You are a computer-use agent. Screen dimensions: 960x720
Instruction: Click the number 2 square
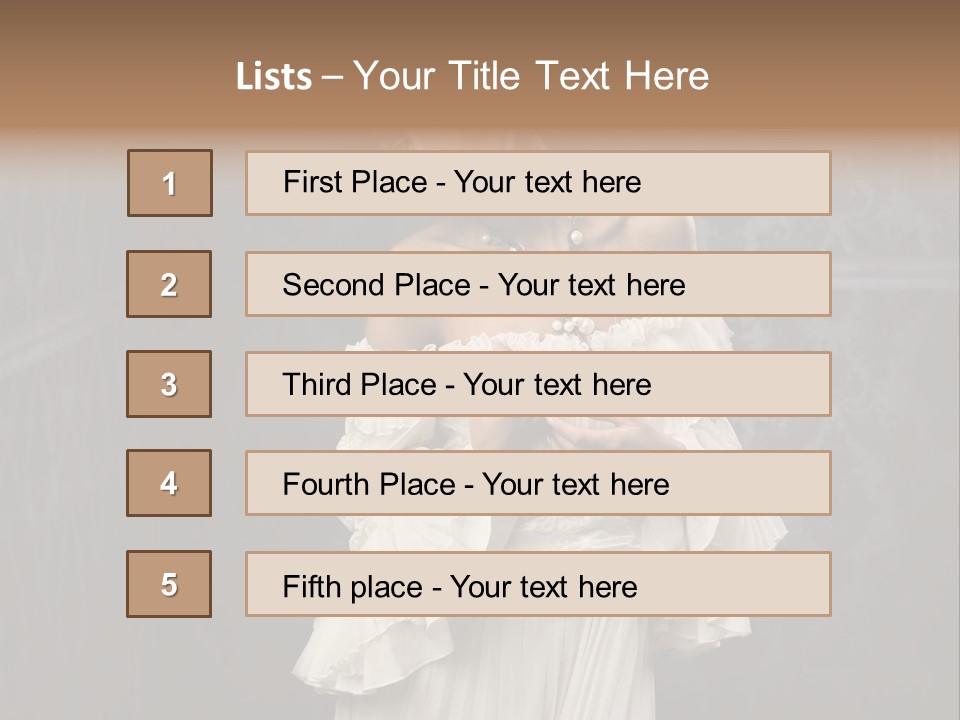(x=169, y=284)
